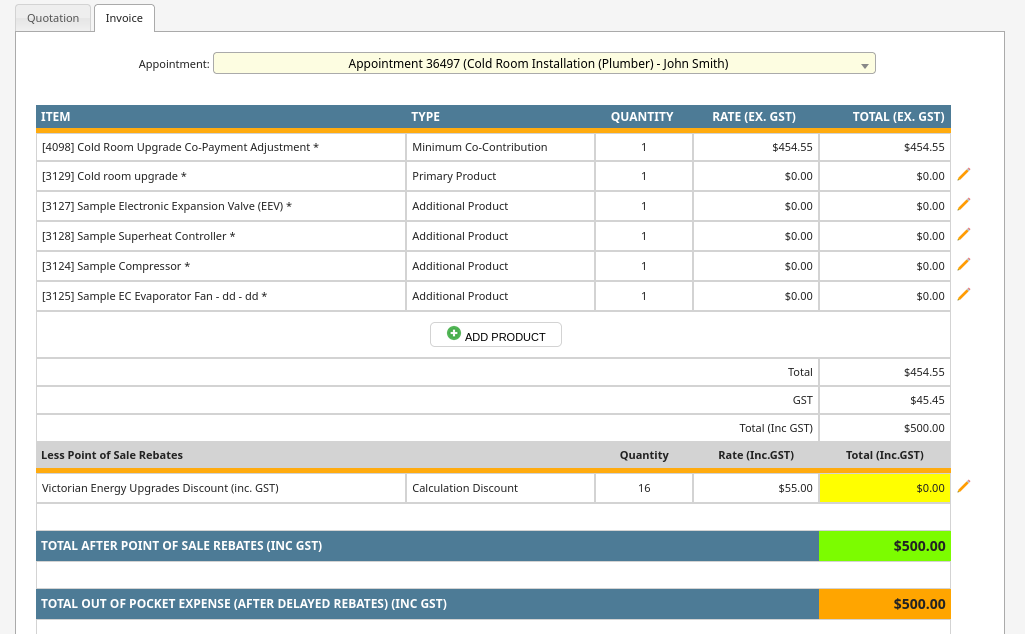
Task: Click edit pencil for Sample Compressor
Action: tap(964, 265)
